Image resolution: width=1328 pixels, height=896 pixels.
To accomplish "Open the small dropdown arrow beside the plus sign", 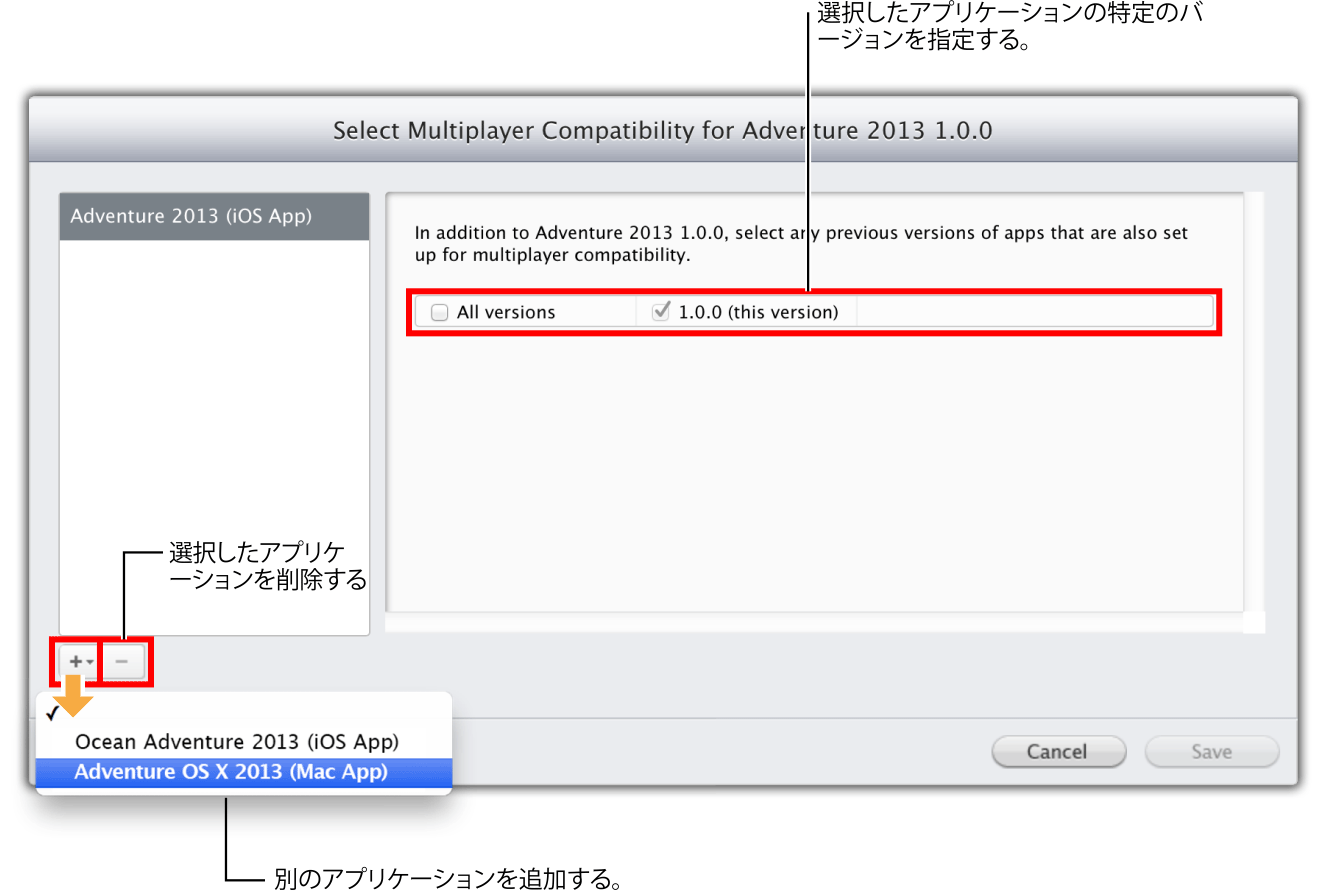I will coord(90,663).
